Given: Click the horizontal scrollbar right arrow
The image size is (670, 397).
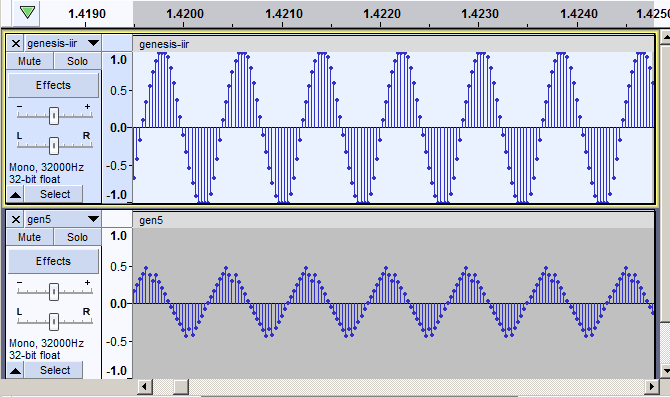Looking at the screenshot, I should click(651, 387).
